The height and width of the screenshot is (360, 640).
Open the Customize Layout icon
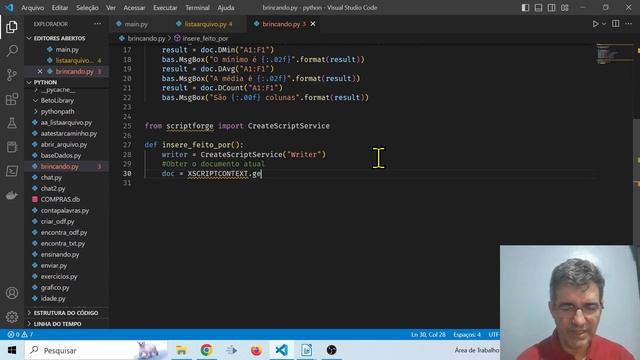coord(564,8)
